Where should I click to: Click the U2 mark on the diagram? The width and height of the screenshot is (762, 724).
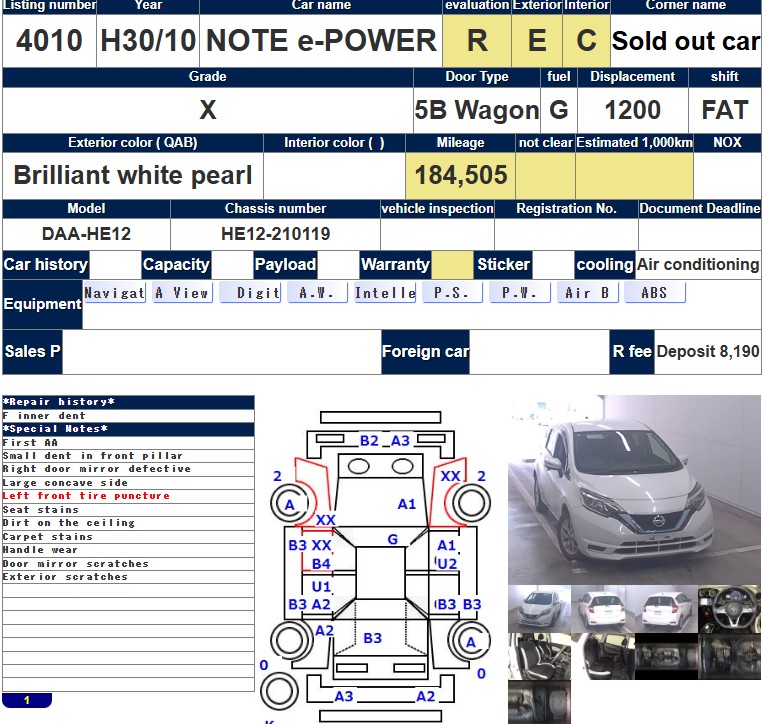pos(447,564)
